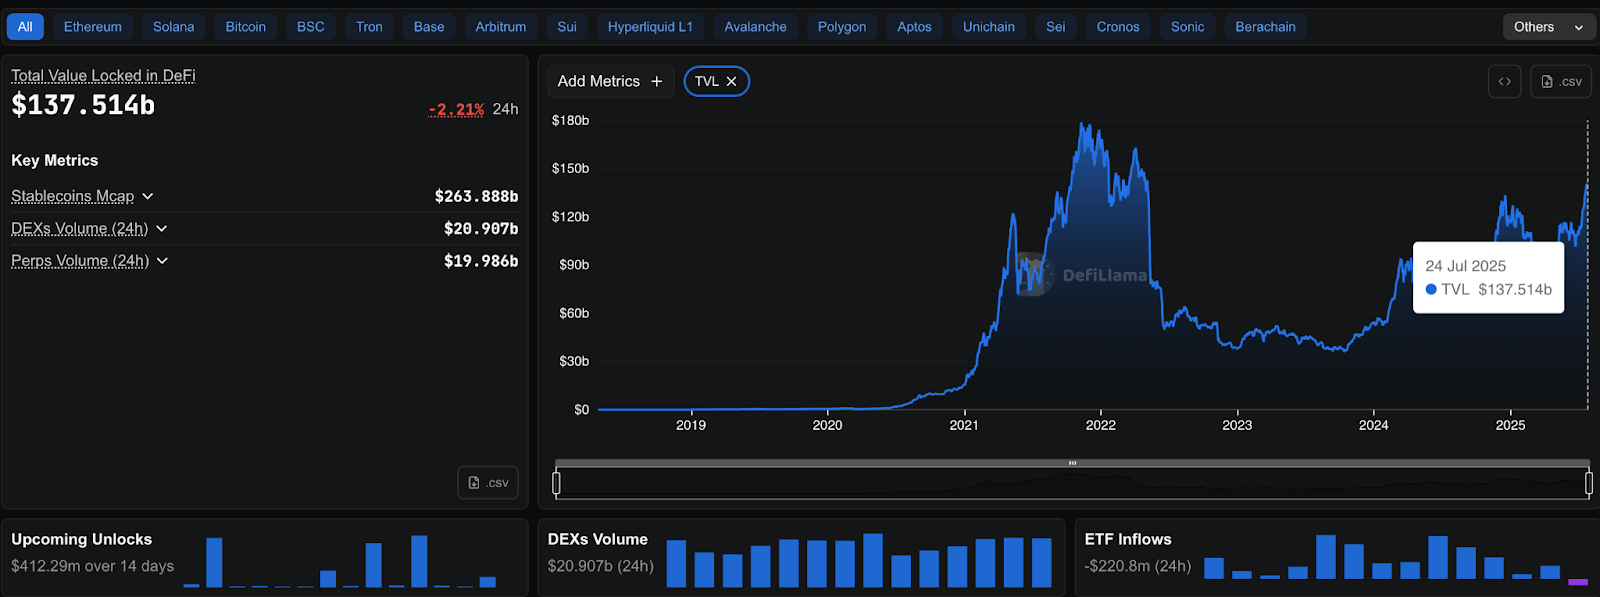Download key metrics .csv file
Screen dimensions: 1600x597
(488, 483)
